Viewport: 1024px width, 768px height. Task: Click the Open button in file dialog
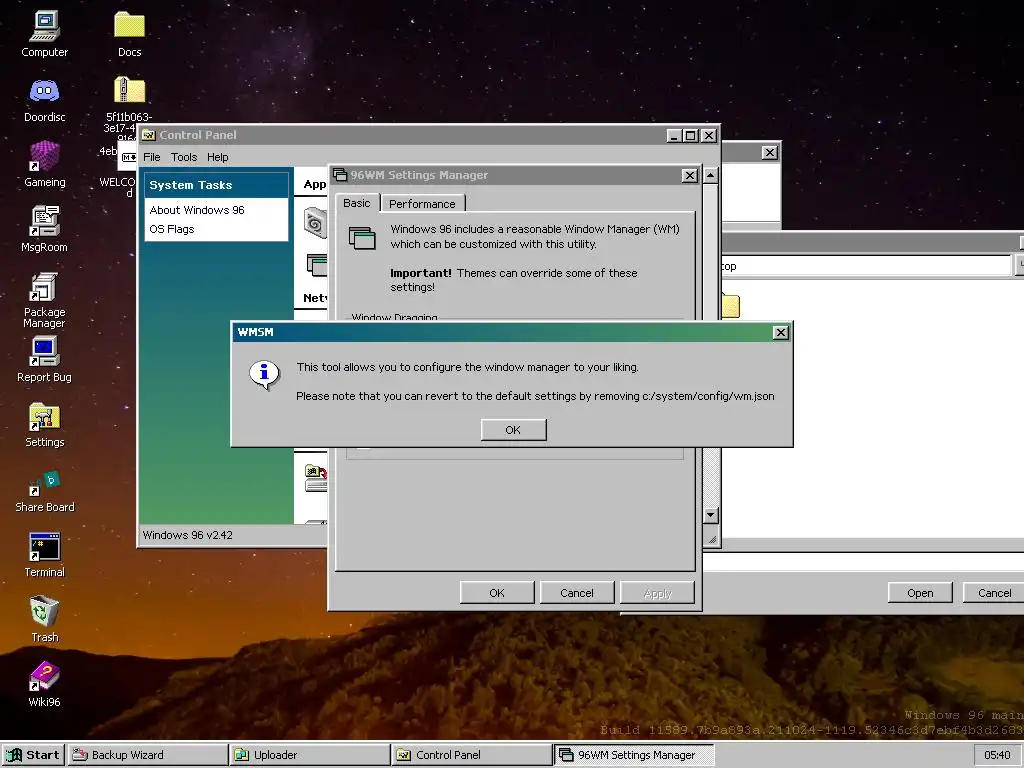920,593
